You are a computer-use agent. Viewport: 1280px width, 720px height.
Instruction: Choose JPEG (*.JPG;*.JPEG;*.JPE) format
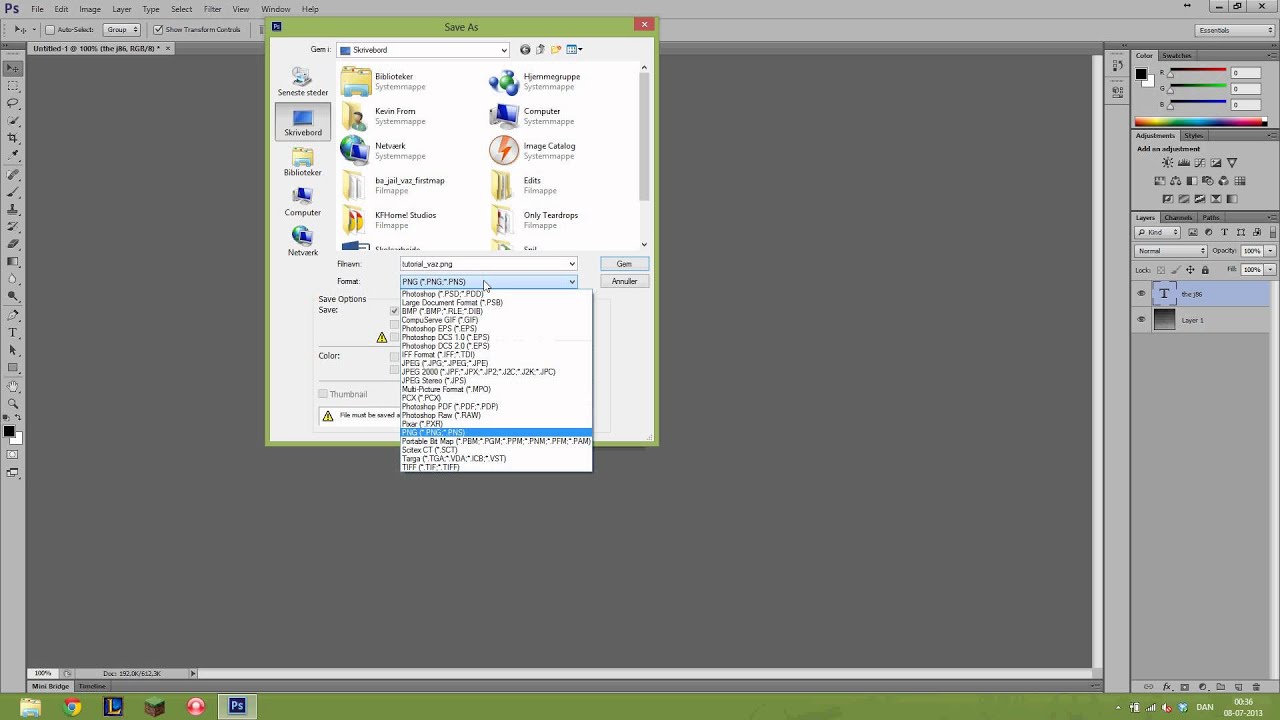[x=445, y=363]
